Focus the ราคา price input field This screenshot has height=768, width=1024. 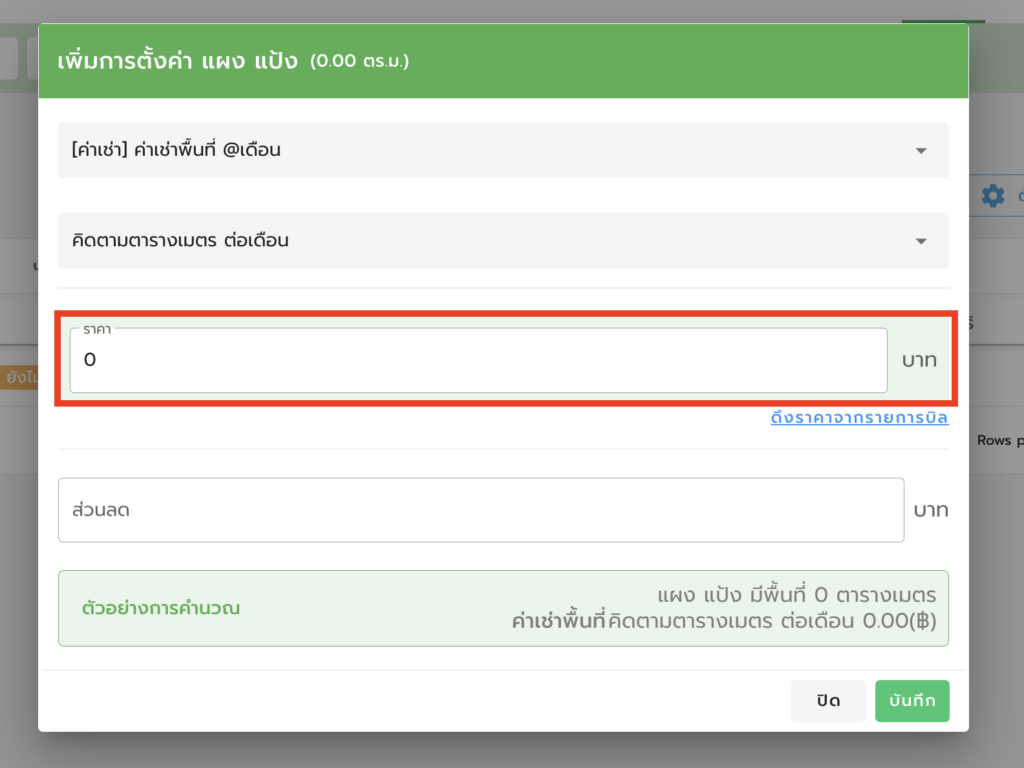pos(478,360)
